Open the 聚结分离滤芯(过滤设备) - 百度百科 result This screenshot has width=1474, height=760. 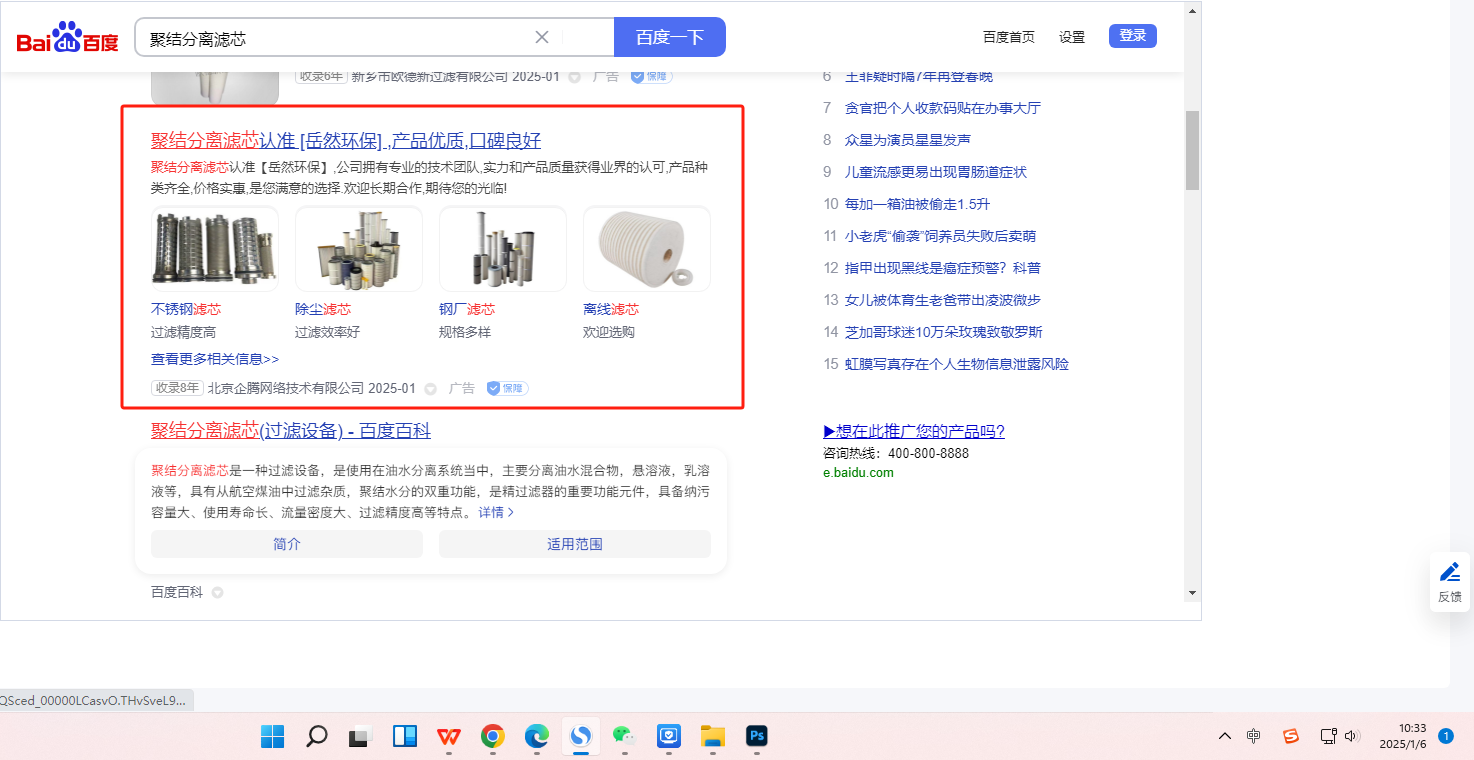point(291,430)
